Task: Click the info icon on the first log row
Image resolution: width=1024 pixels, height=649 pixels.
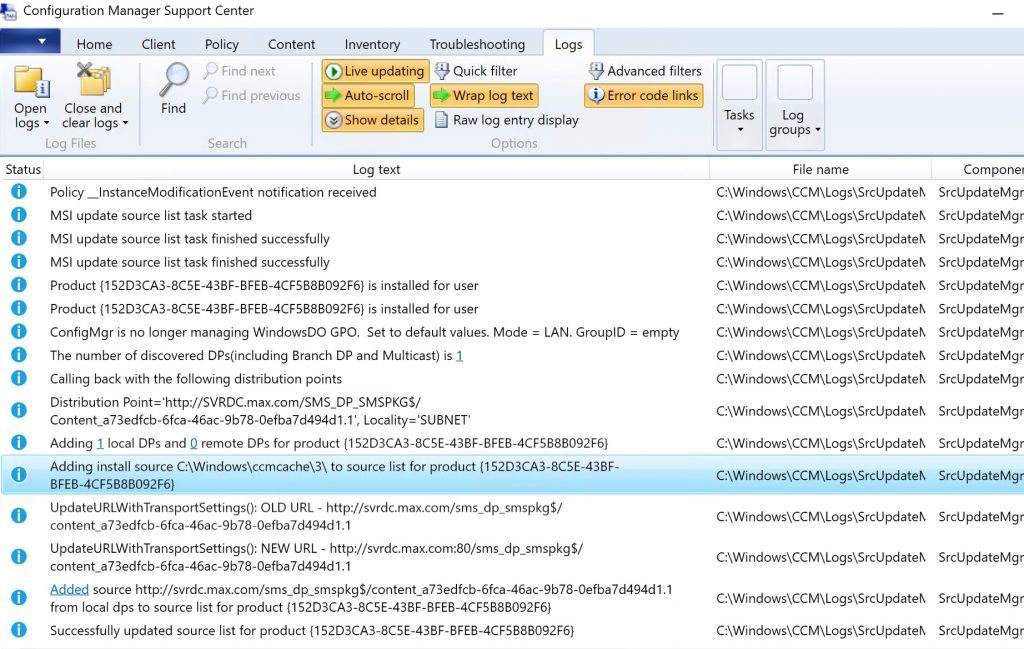Action: point(18,192)
